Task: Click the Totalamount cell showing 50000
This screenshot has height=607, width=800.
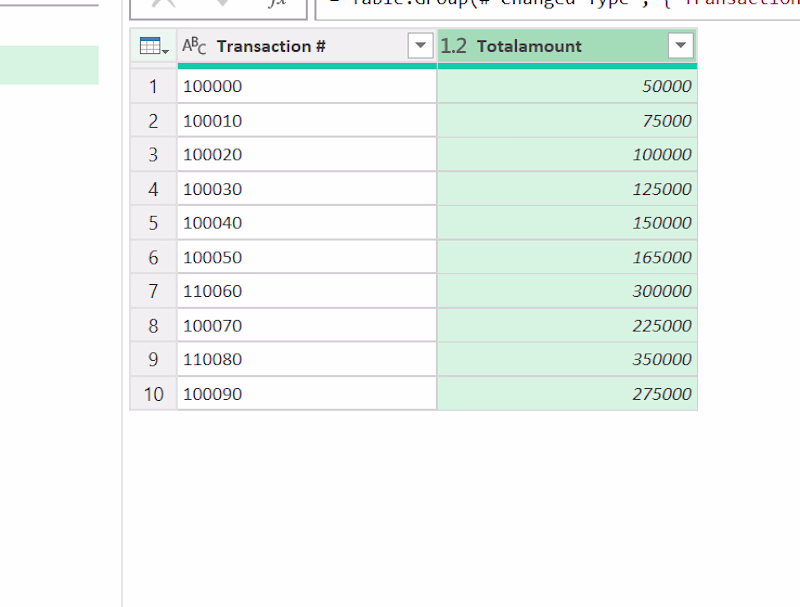Action: coord(567,86)
